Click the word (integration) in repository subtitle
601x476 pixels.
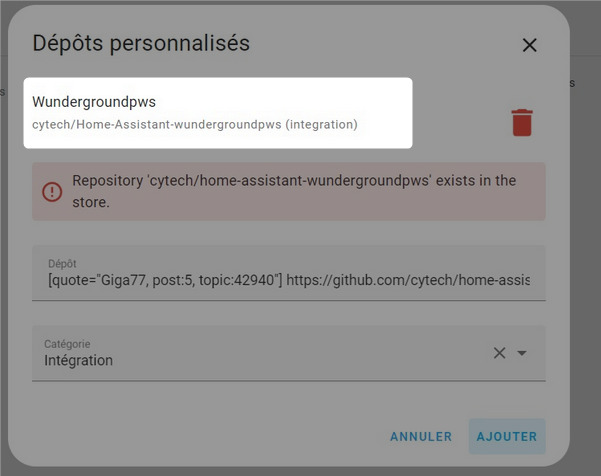coord(321,125)
